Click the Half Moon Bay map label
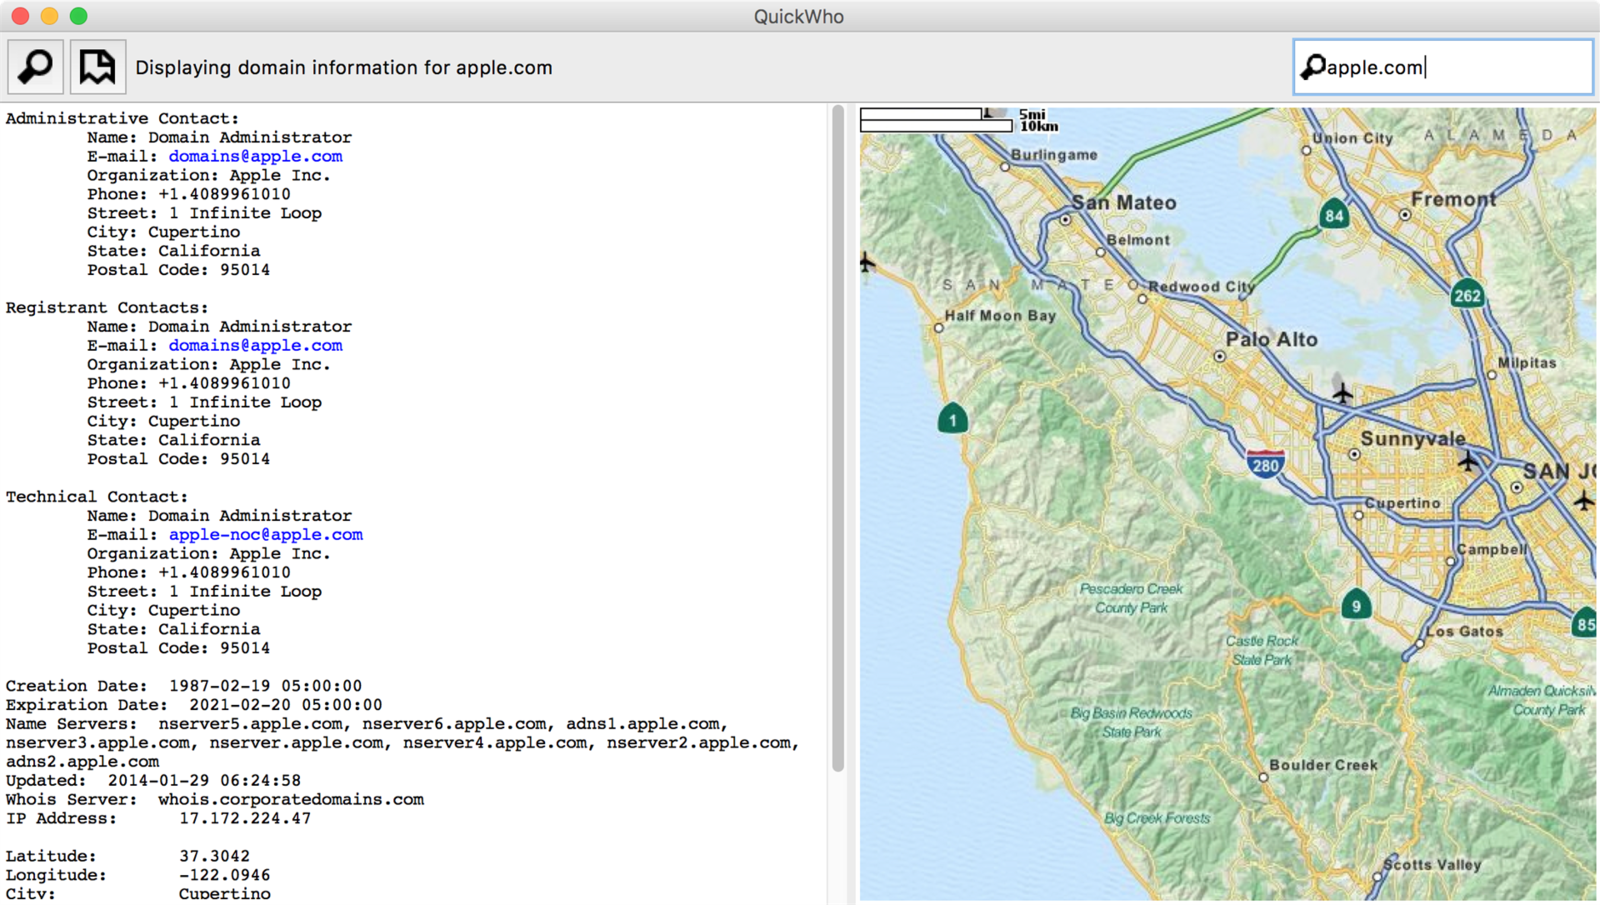The image size is (1600, 905). click(1000, 315)
